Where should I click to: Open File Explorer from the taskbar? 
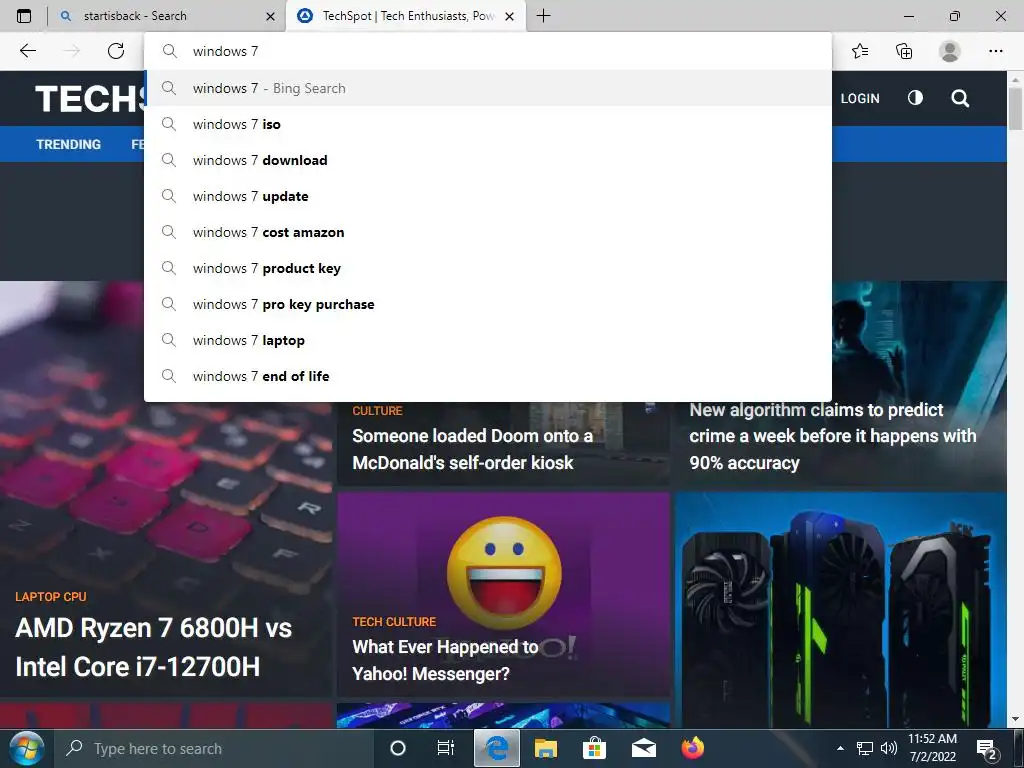545,748
